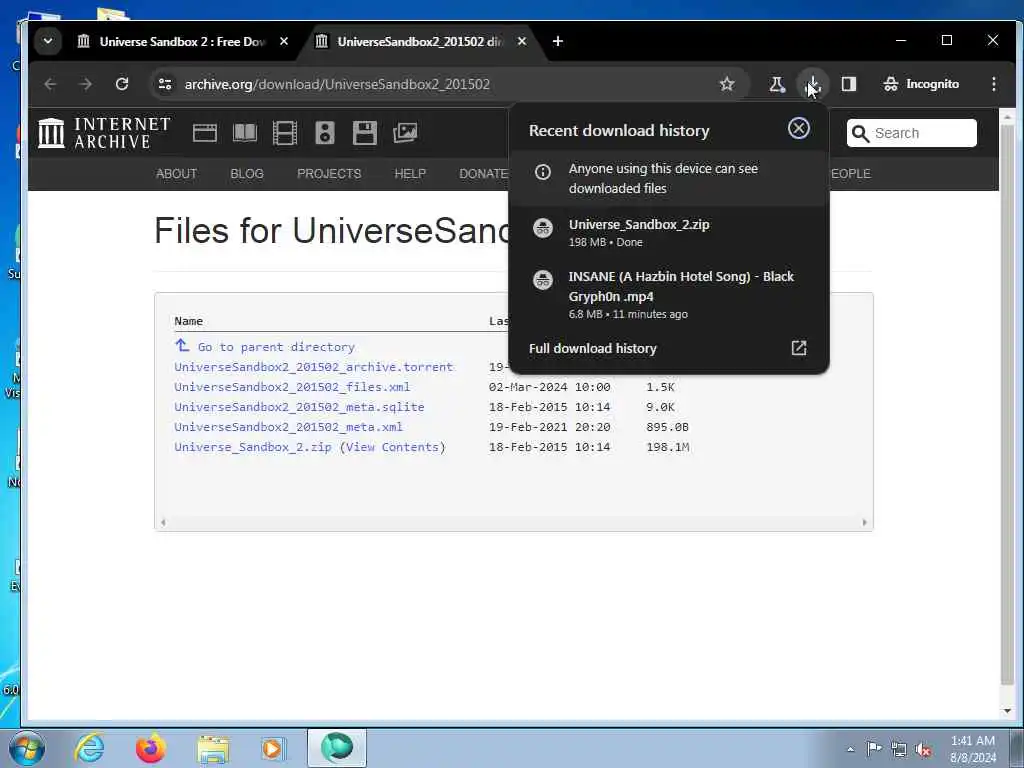Click file list right scroll arrow
Viewport: 1024px width, 768px height.
click(x=865, y=522)
